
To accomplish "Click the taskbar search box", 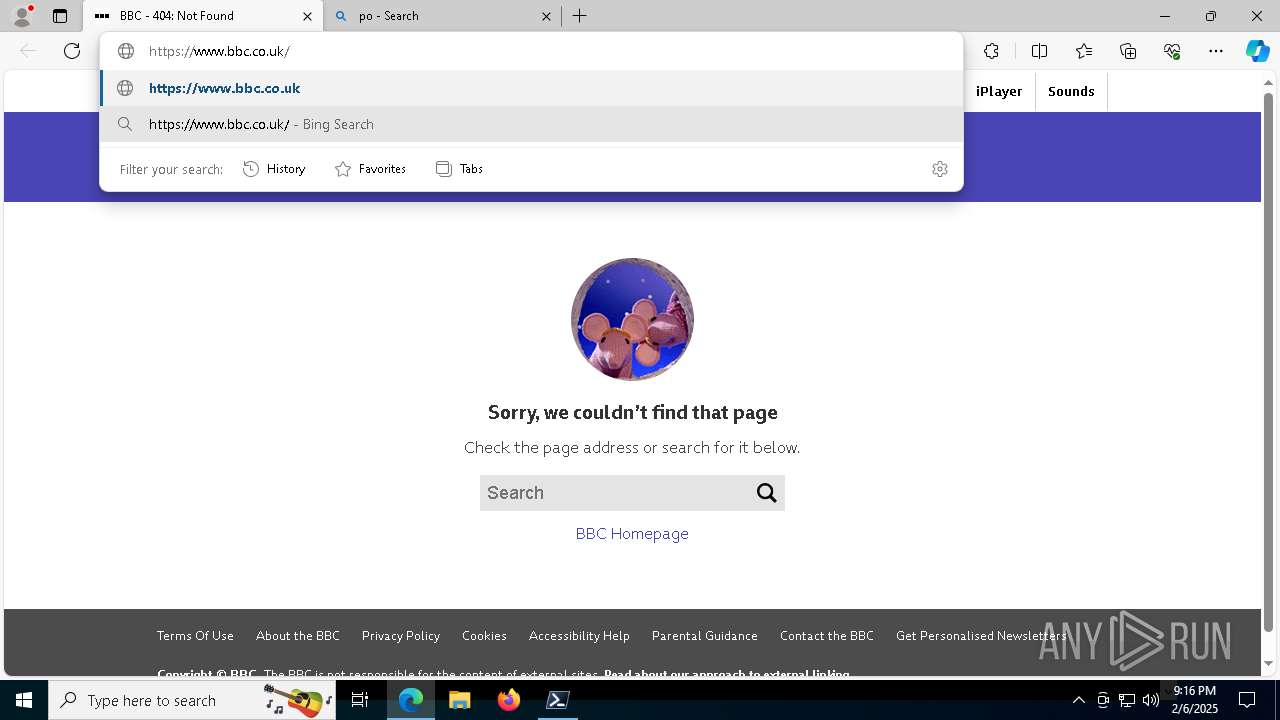I will [193, 700].
